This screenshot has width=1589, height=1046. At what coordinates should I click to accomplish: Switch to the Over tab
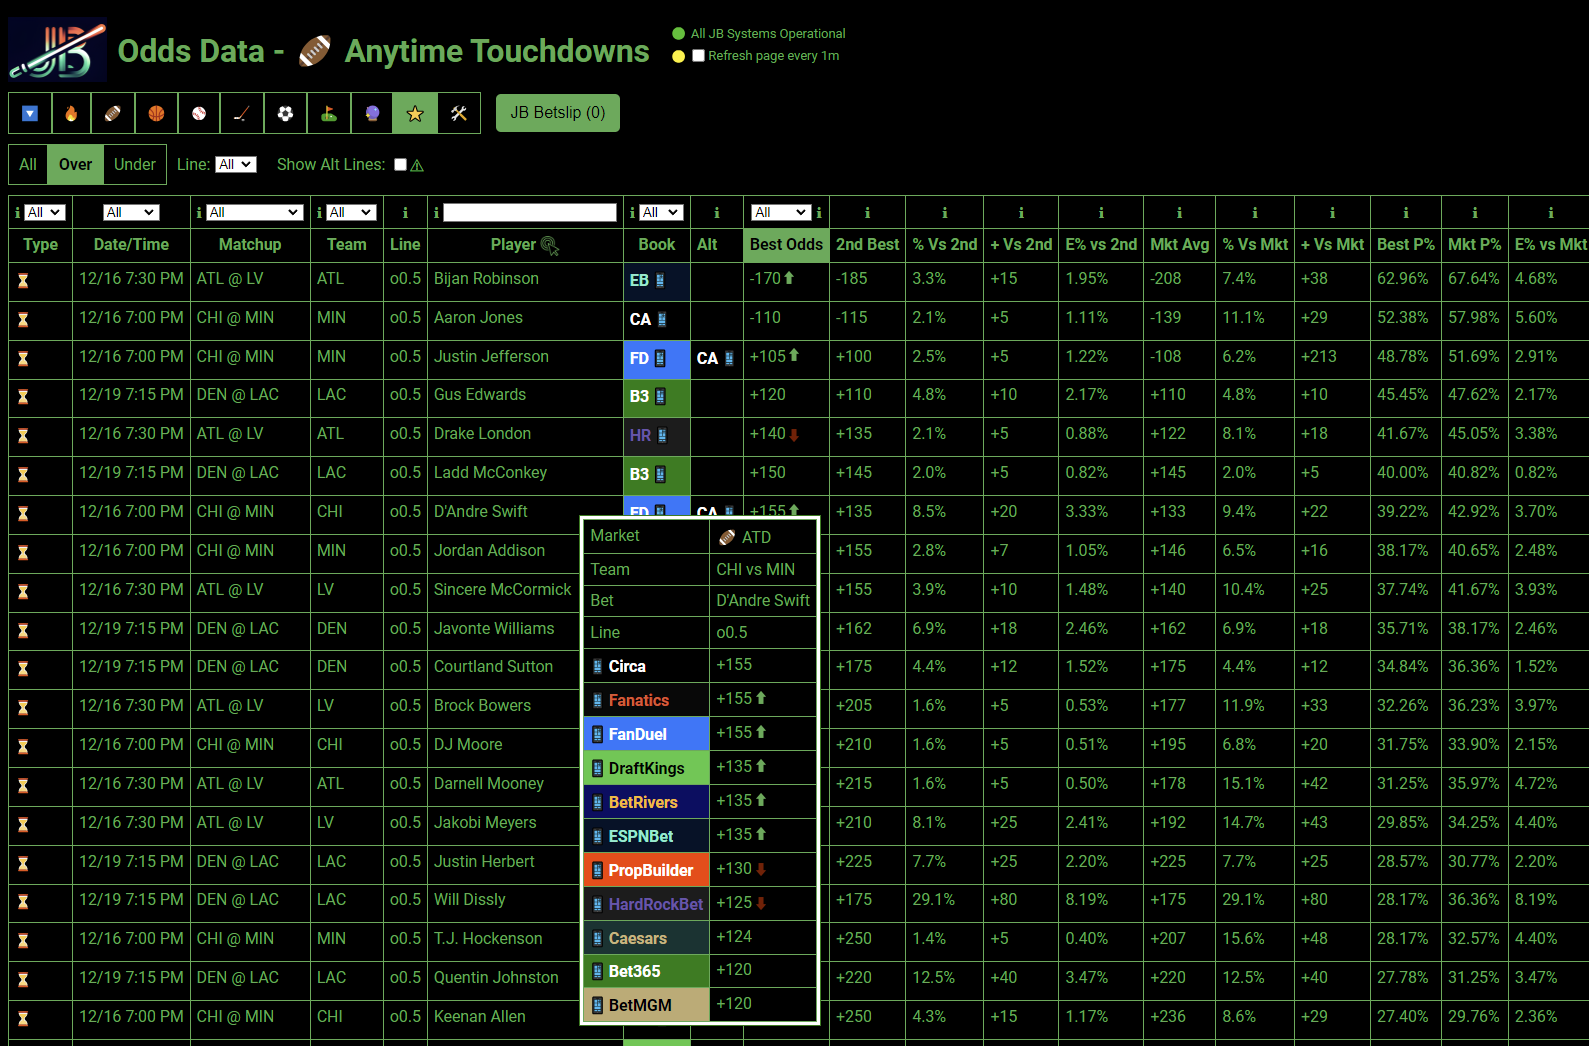coord(75,165)
